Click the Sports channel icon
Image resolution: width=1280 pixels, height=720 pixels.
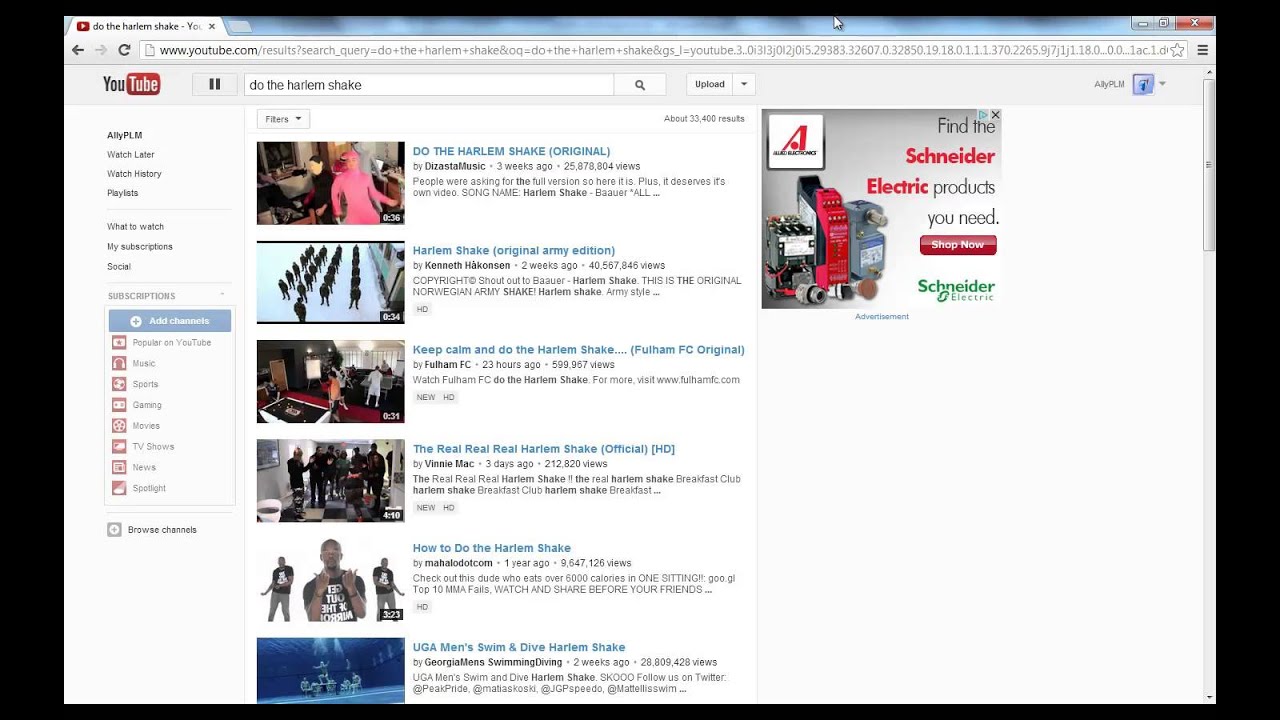pos(119,384)
